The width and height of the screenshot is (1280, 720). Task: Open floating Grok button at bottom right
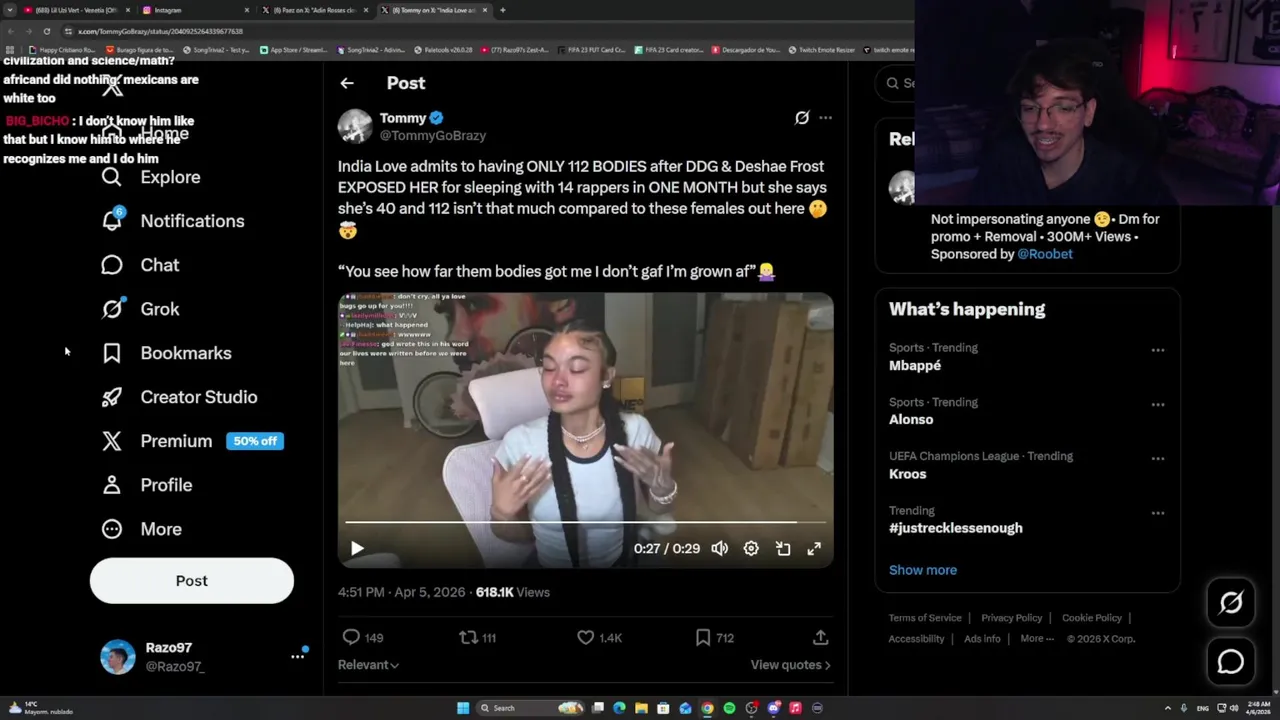pyautogui.click(x=1231, y=602)
